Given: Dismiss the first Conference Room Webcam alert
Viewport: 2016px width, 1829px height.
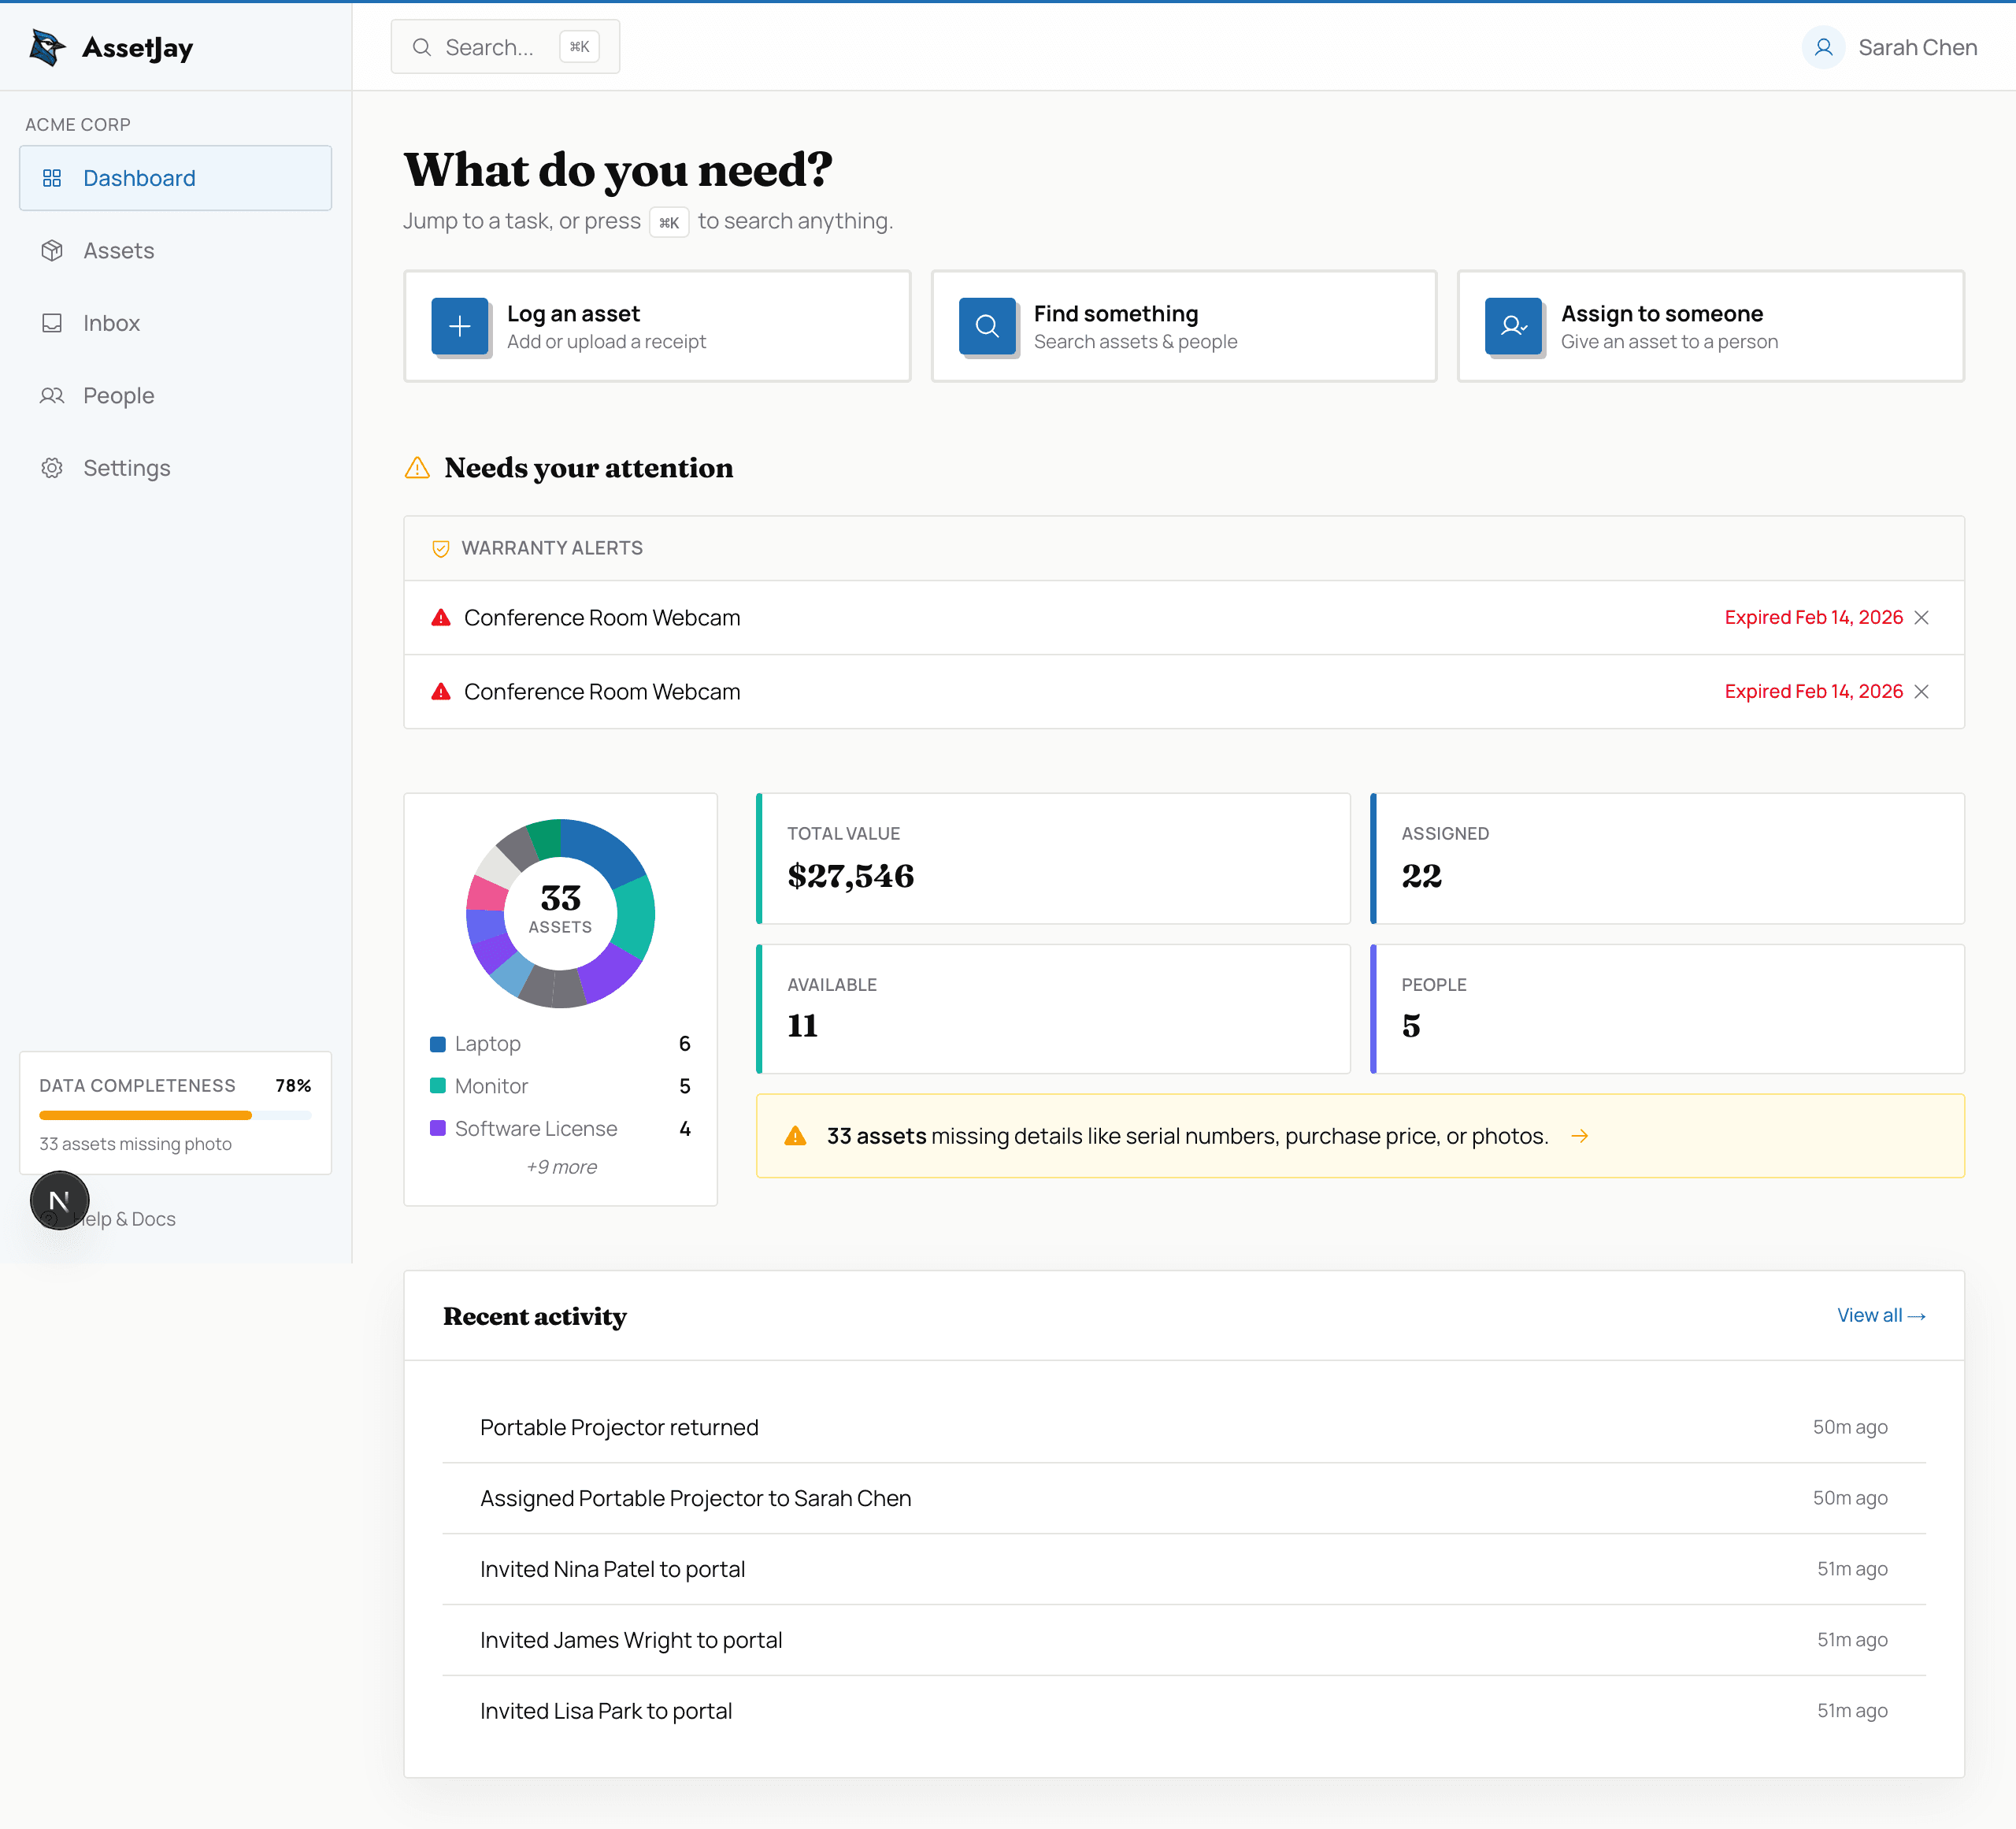Looking at the screenshot, I should [1922, 617].
